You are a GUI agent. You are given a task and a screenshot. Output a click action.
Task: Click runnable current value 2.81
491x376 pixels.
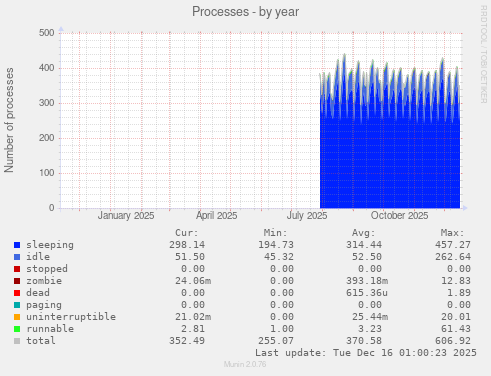tap(193, 329)
